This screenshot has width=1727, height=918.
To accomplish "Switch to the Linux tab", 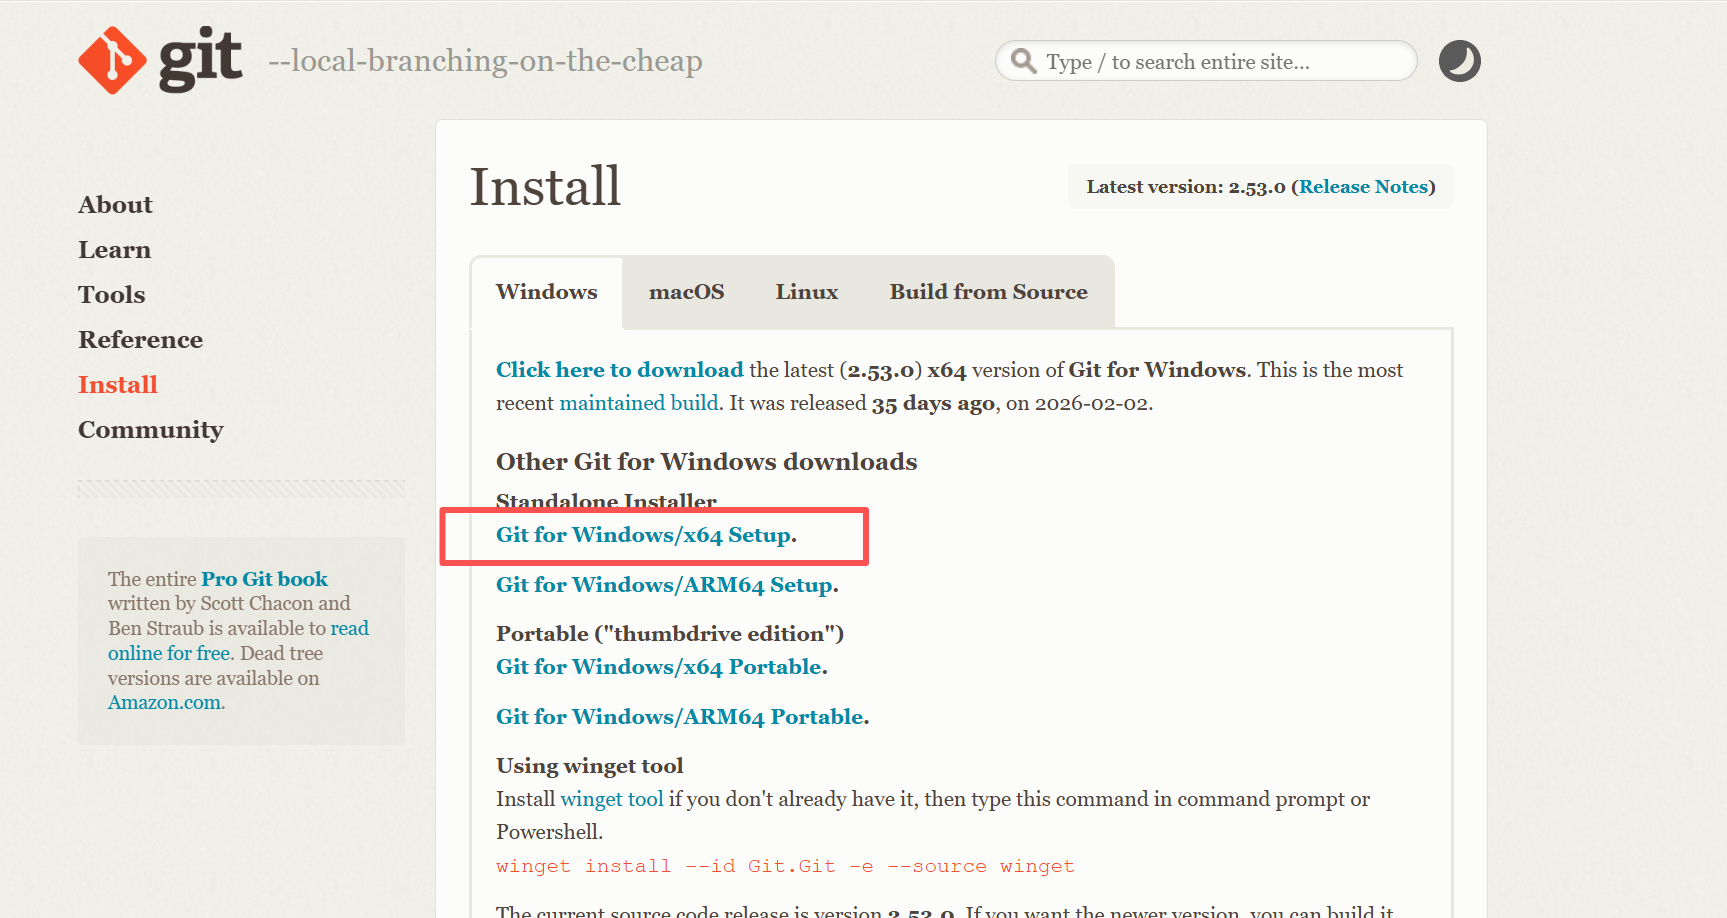I will coord(807,292).
